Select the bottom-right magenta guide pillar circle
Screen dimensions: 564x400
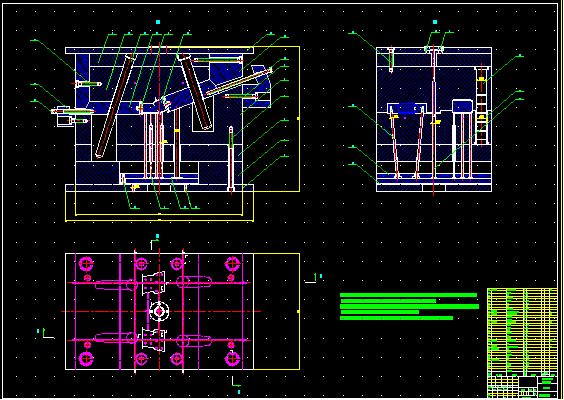coord(232,358)
